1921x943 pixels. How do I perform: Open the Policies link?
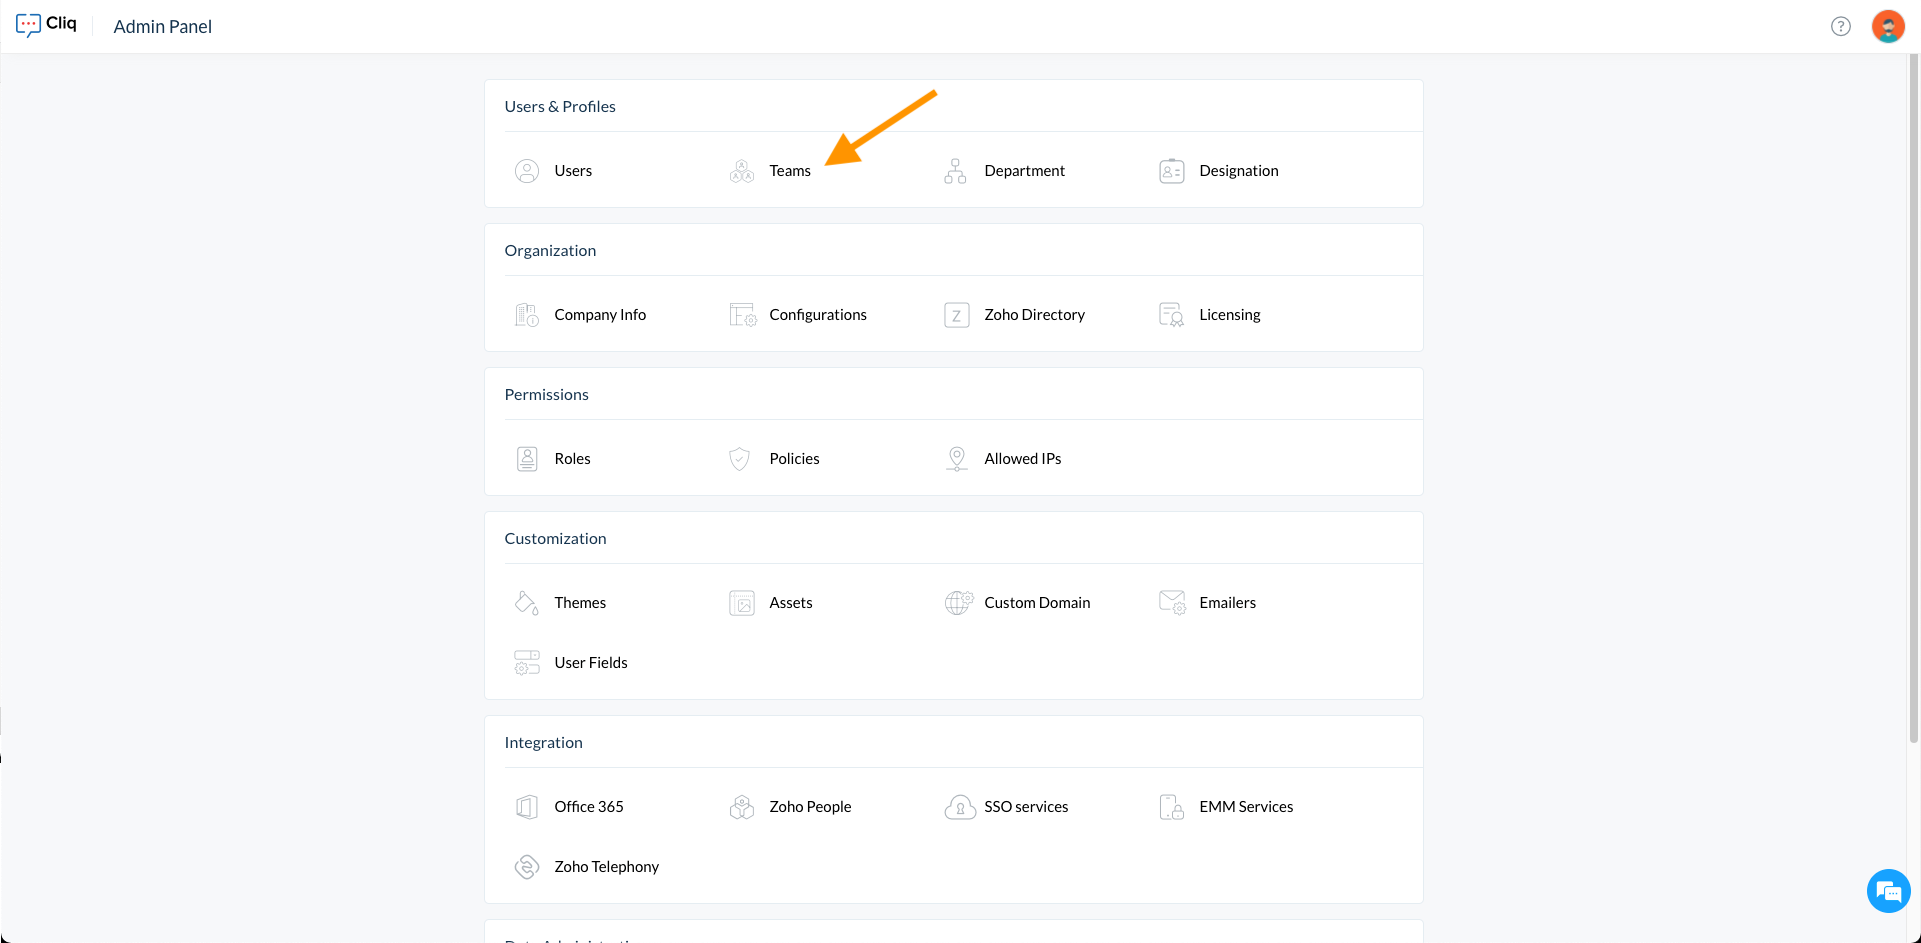click(x=795, y=459)
